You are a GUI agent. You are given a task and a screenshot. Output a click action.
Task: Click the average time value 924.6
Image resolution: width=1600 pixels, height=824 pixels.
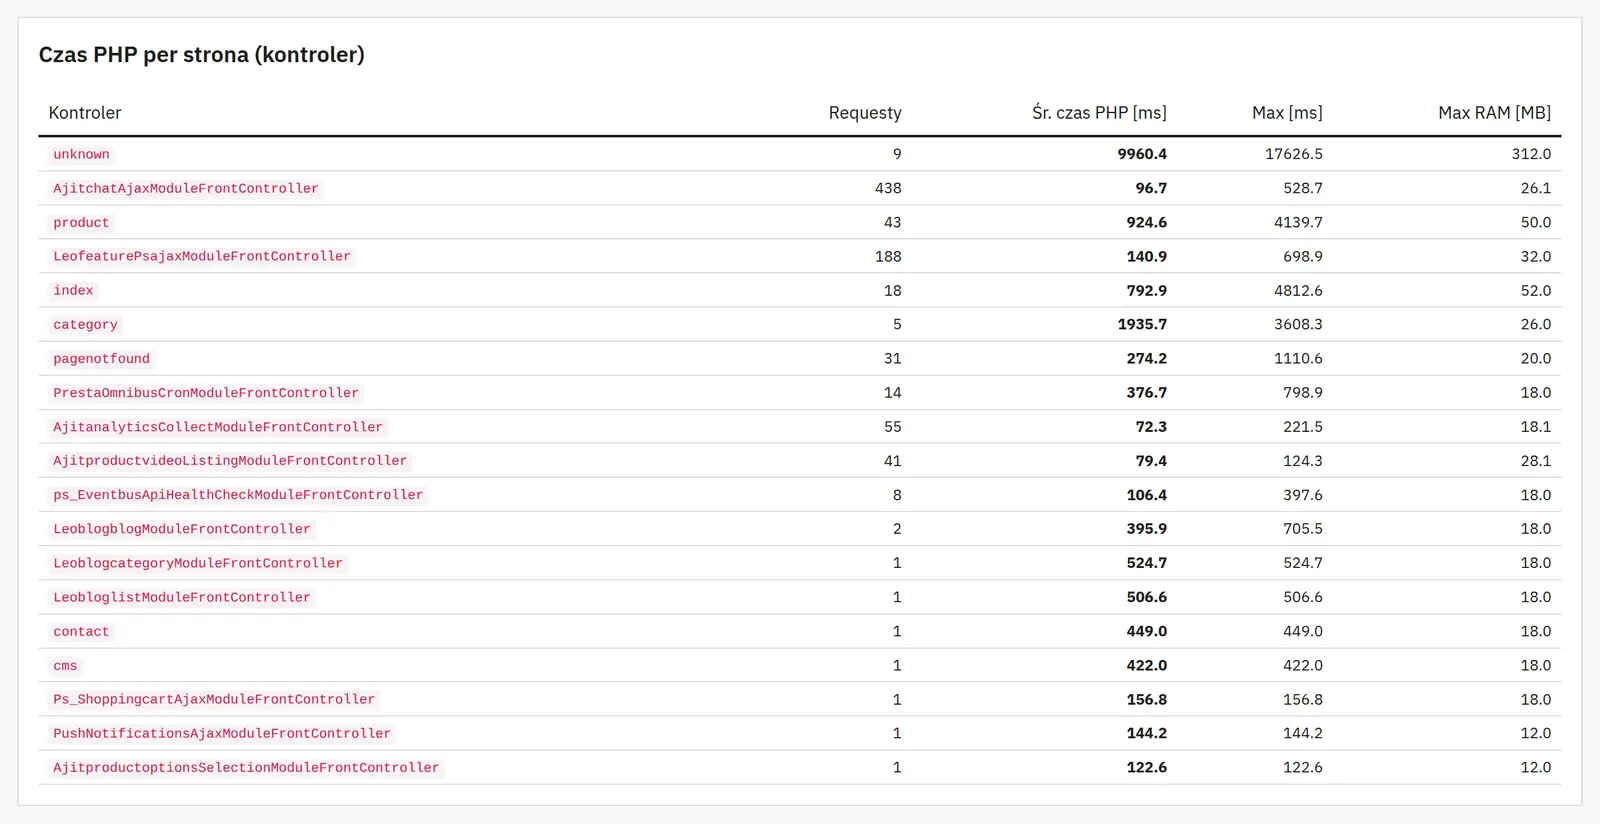click(x=1146, y=222)
